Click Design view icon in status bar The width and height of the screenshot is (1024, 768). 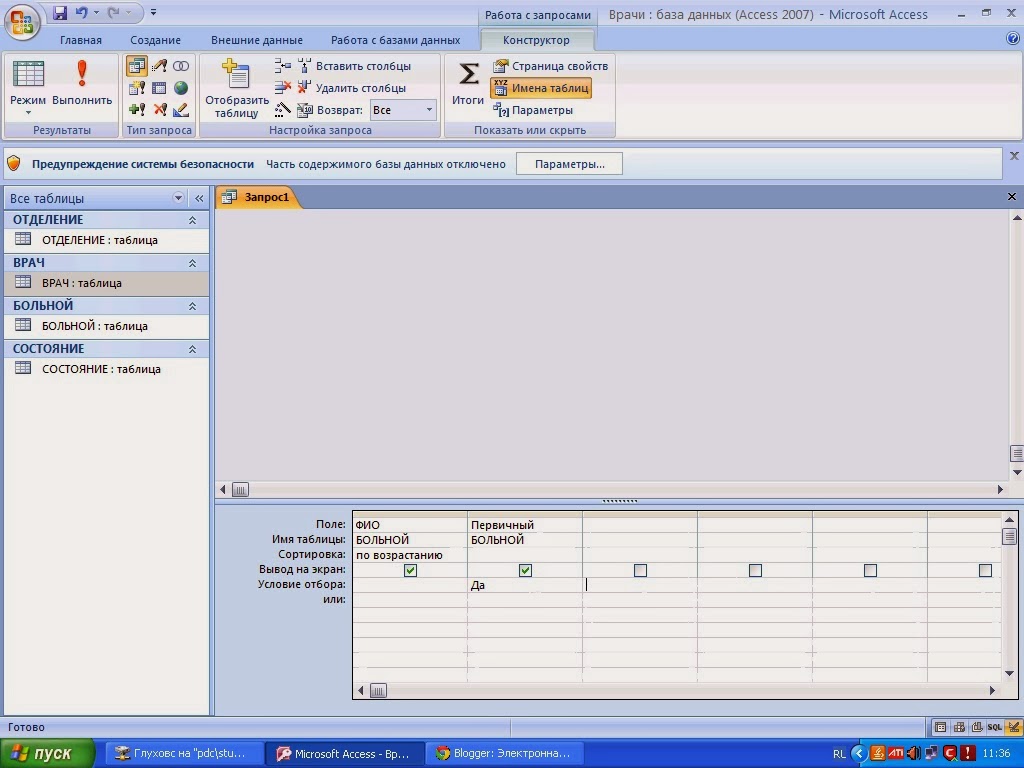pyautogui.click(x=1013, y=727)
